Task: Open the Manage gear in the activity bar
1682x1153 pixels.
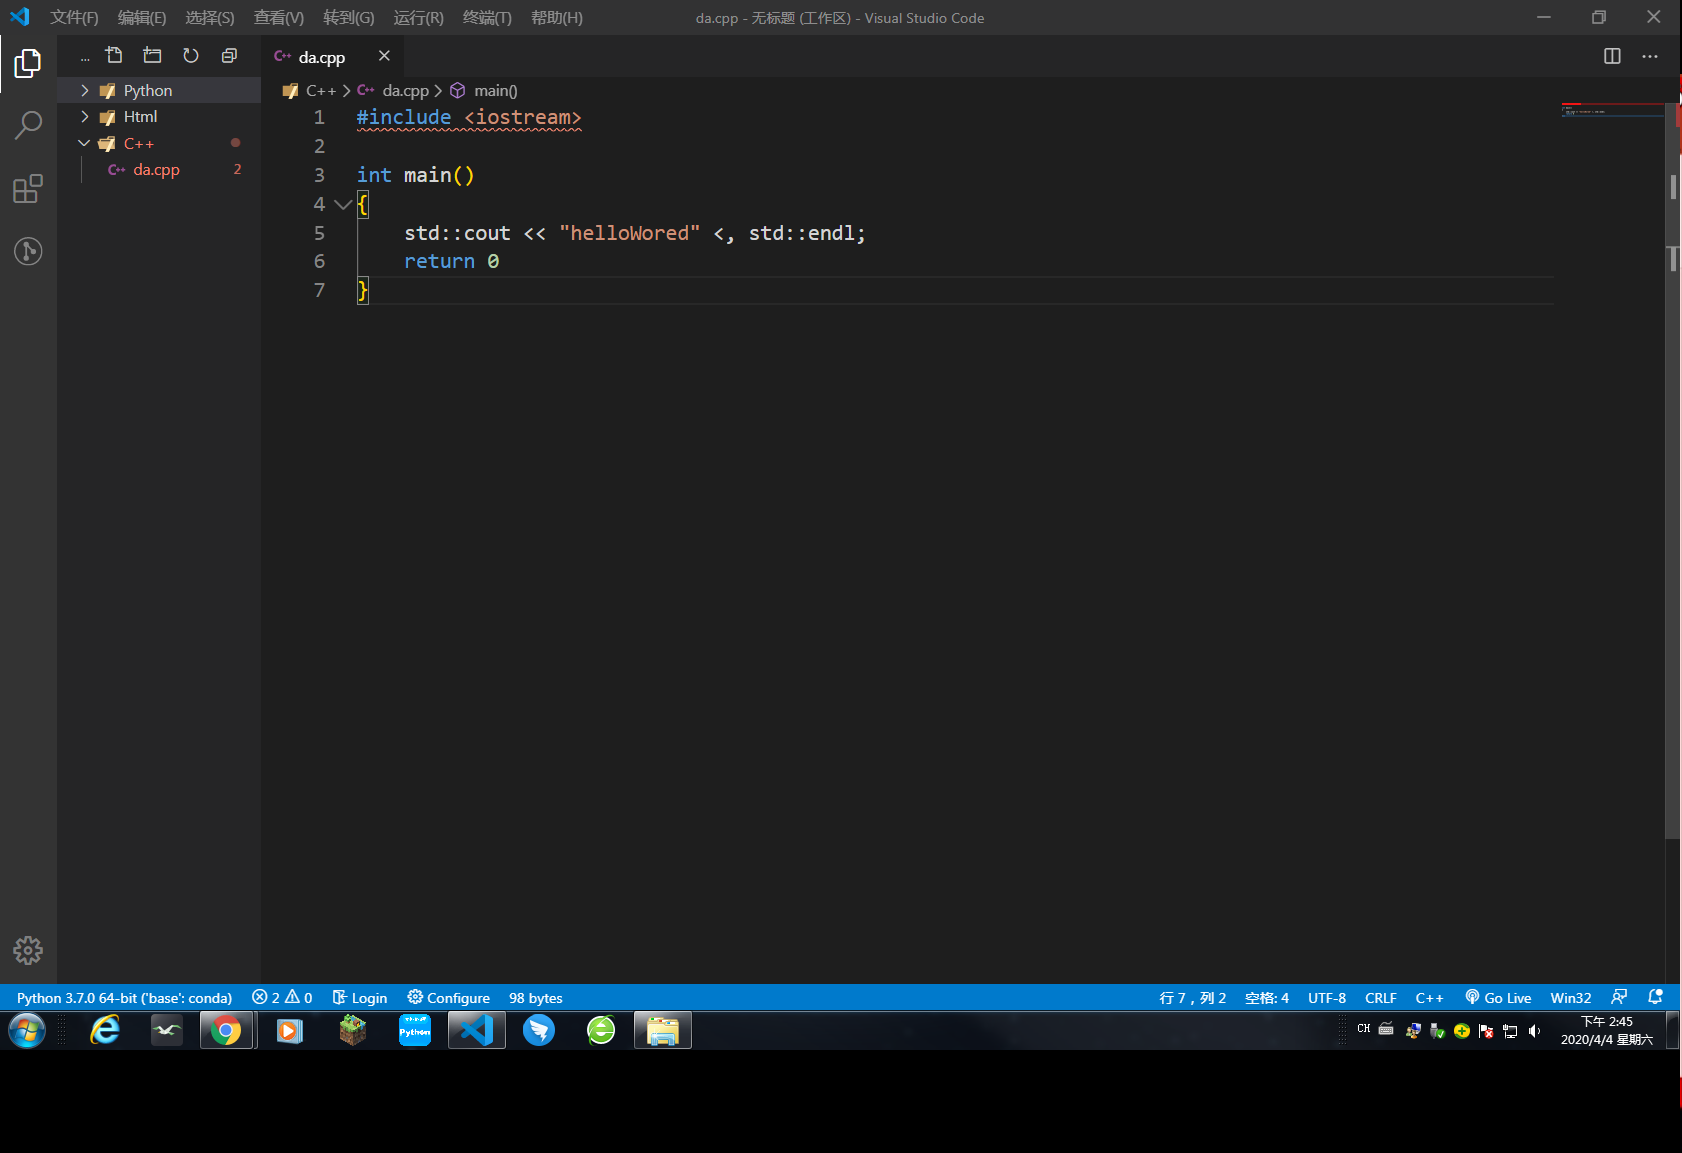Action: (28, 950)
